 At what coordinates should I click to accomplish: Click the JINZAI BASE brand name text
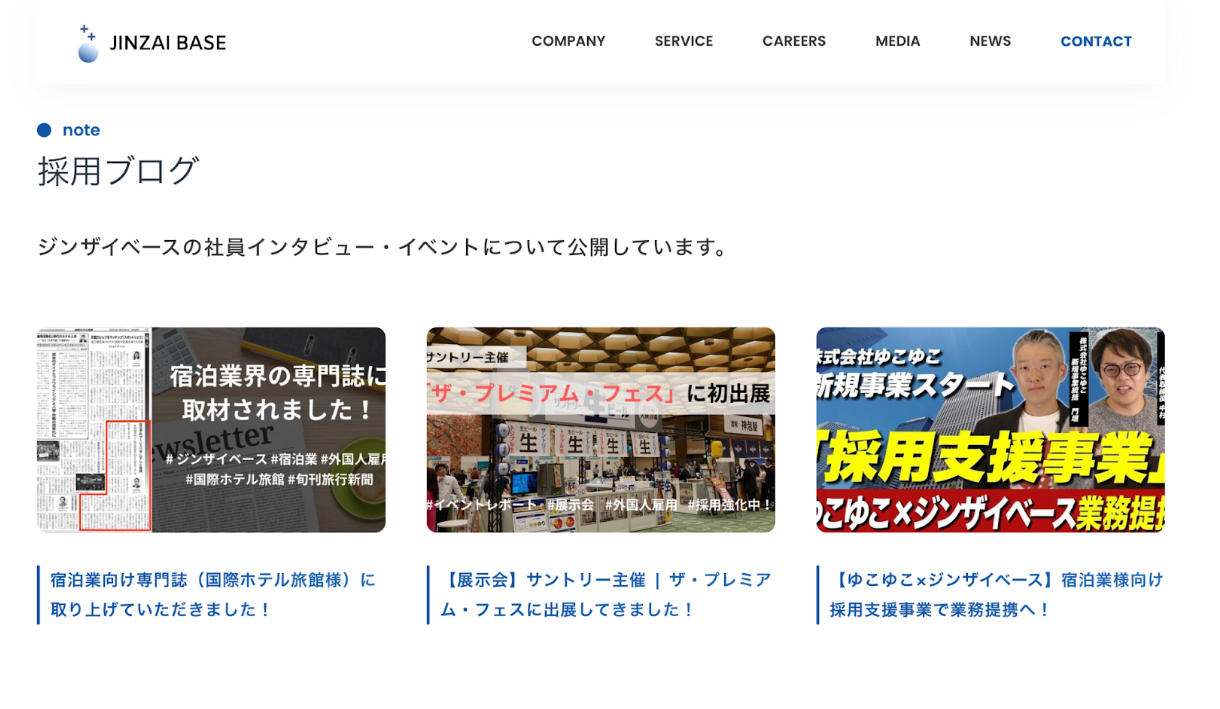[x=168, y=43]
